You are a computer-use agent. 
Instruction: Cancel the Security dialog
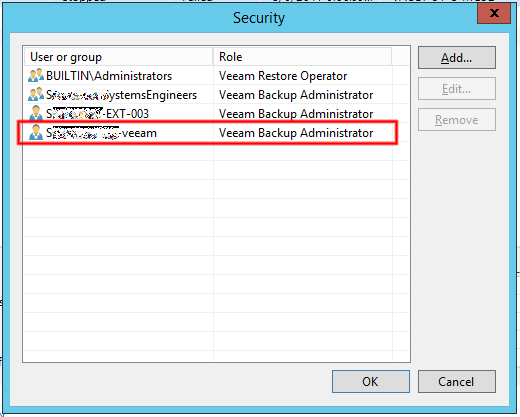point(457,381)
